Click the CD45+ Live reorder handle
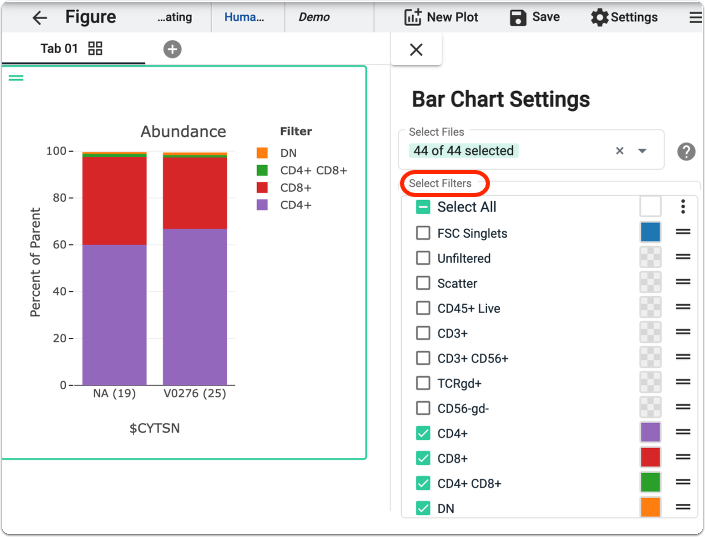The image size is (705, 537). tap(683, 307)
